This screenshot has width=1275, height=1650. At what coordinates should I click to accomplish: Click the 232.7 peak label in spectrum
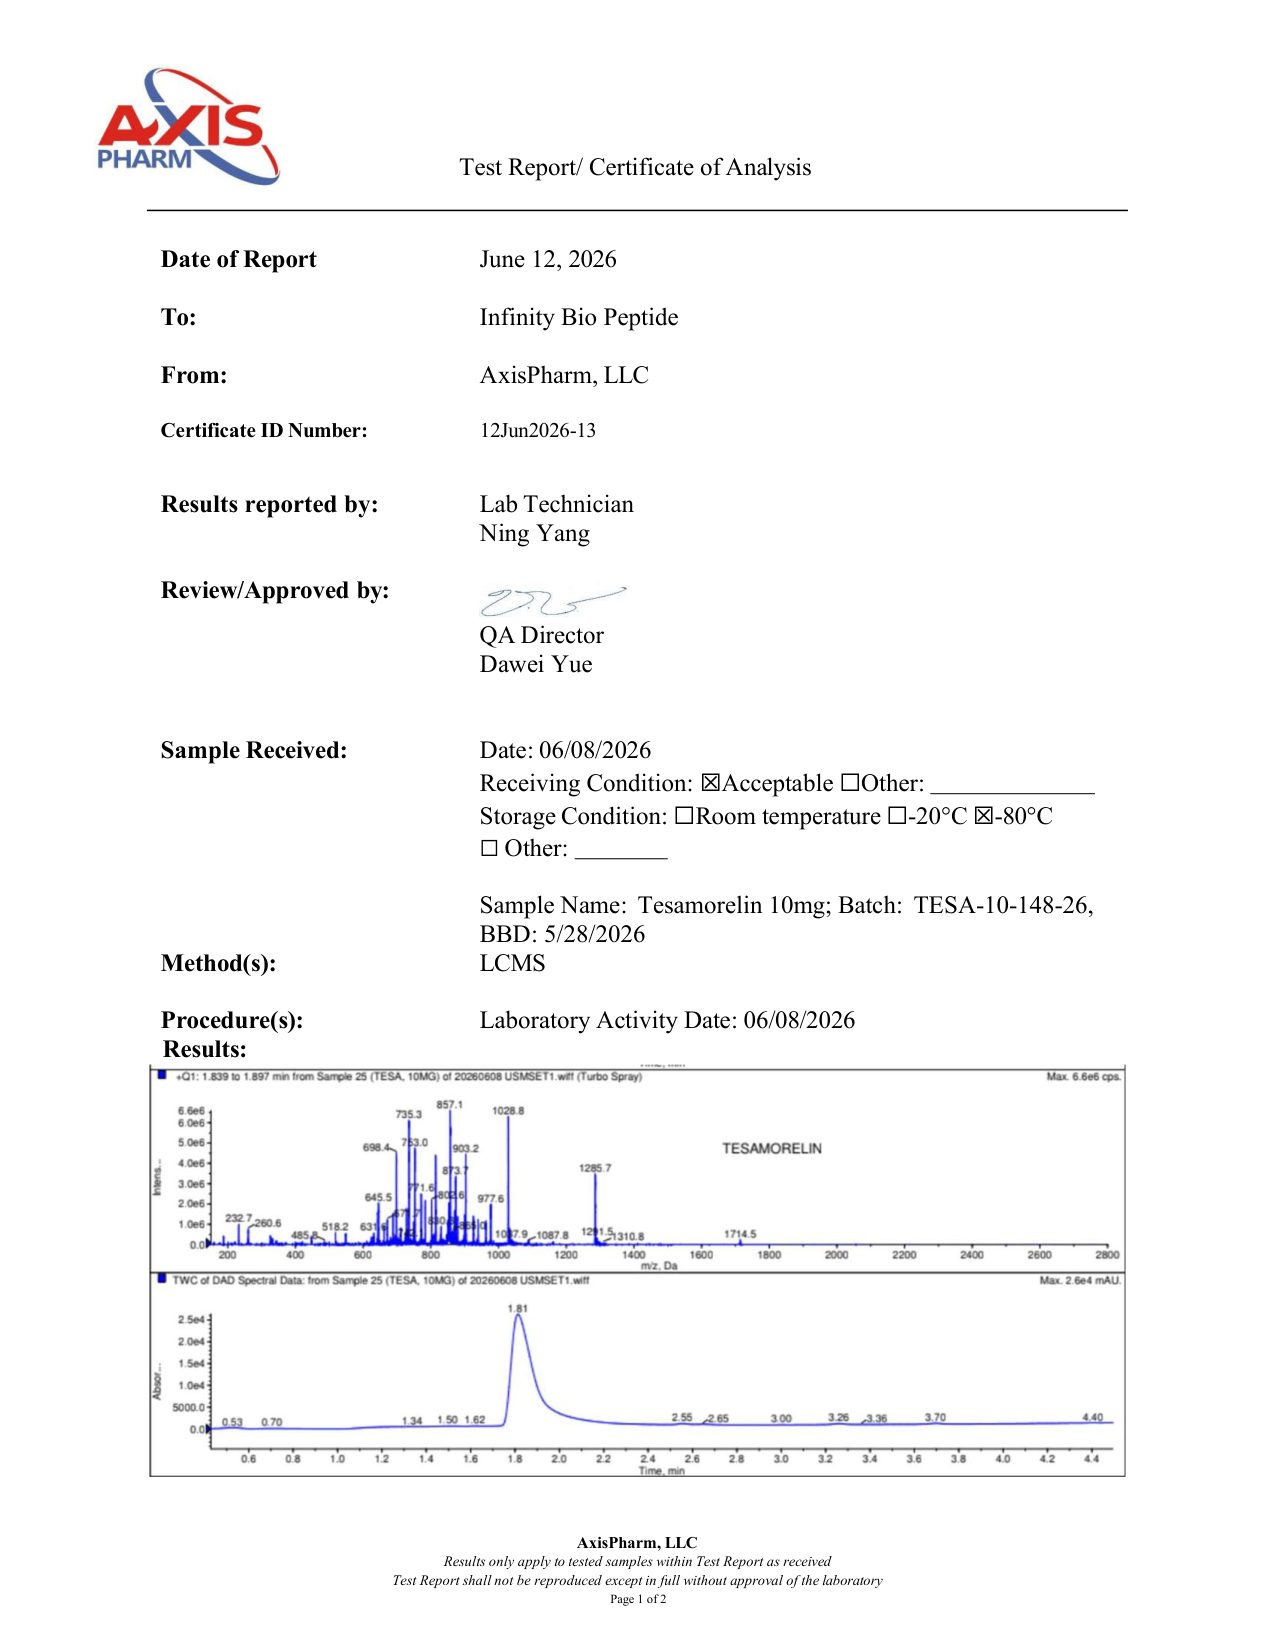point(238,1217)
